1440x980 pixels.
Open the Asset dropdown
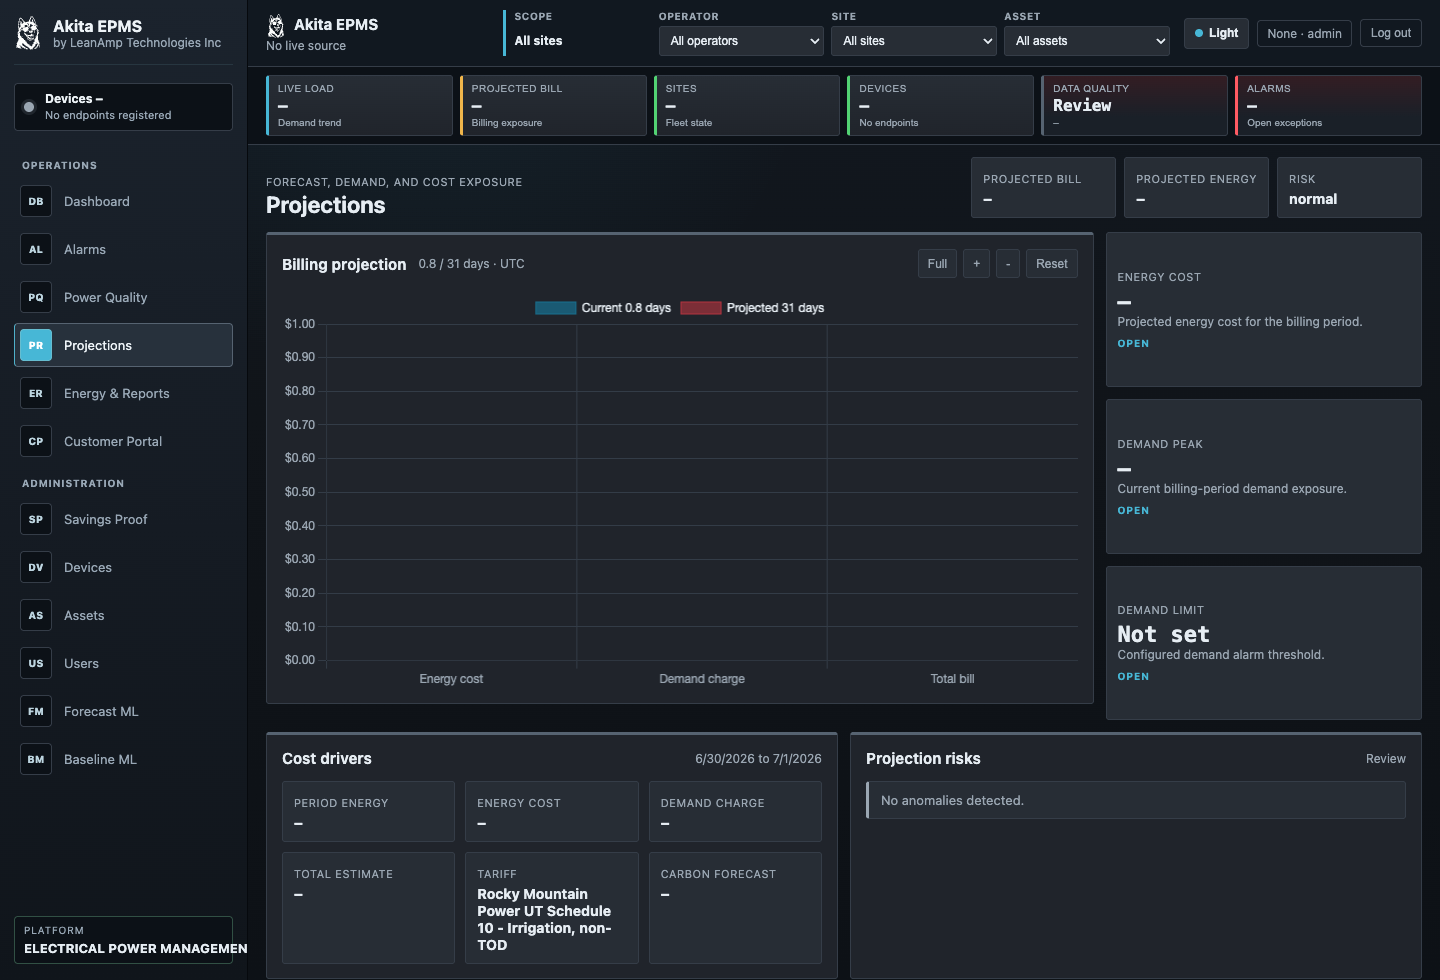click(1087, 41)
